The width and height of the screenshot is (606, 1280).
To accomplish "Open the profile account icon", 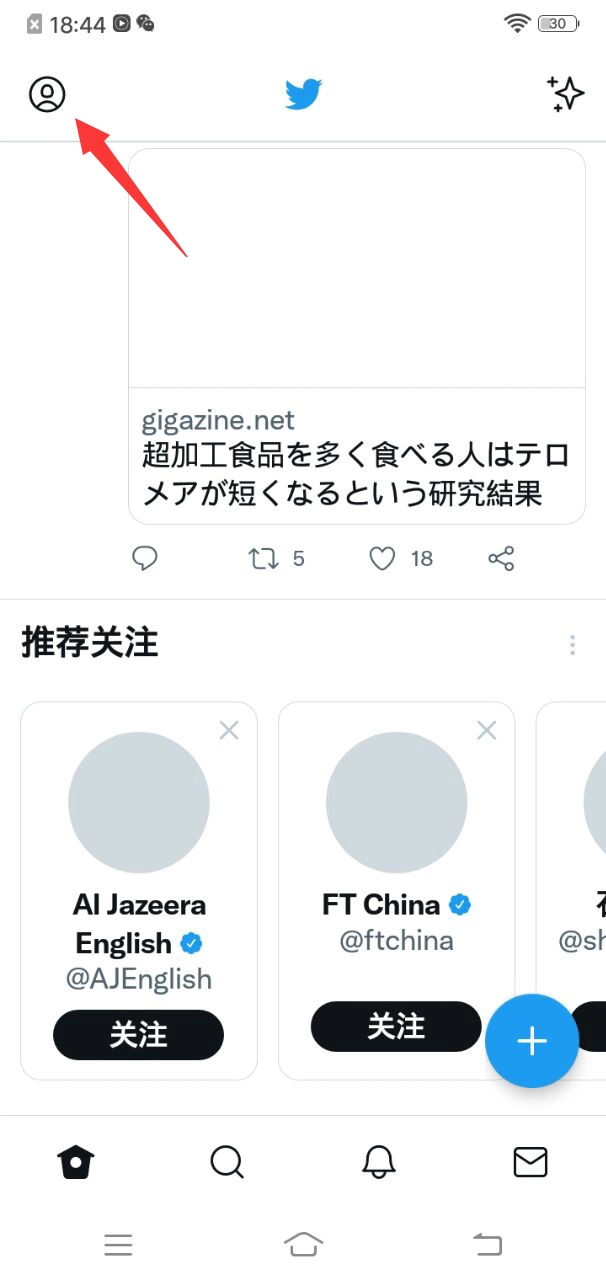I will pos(47,94).
